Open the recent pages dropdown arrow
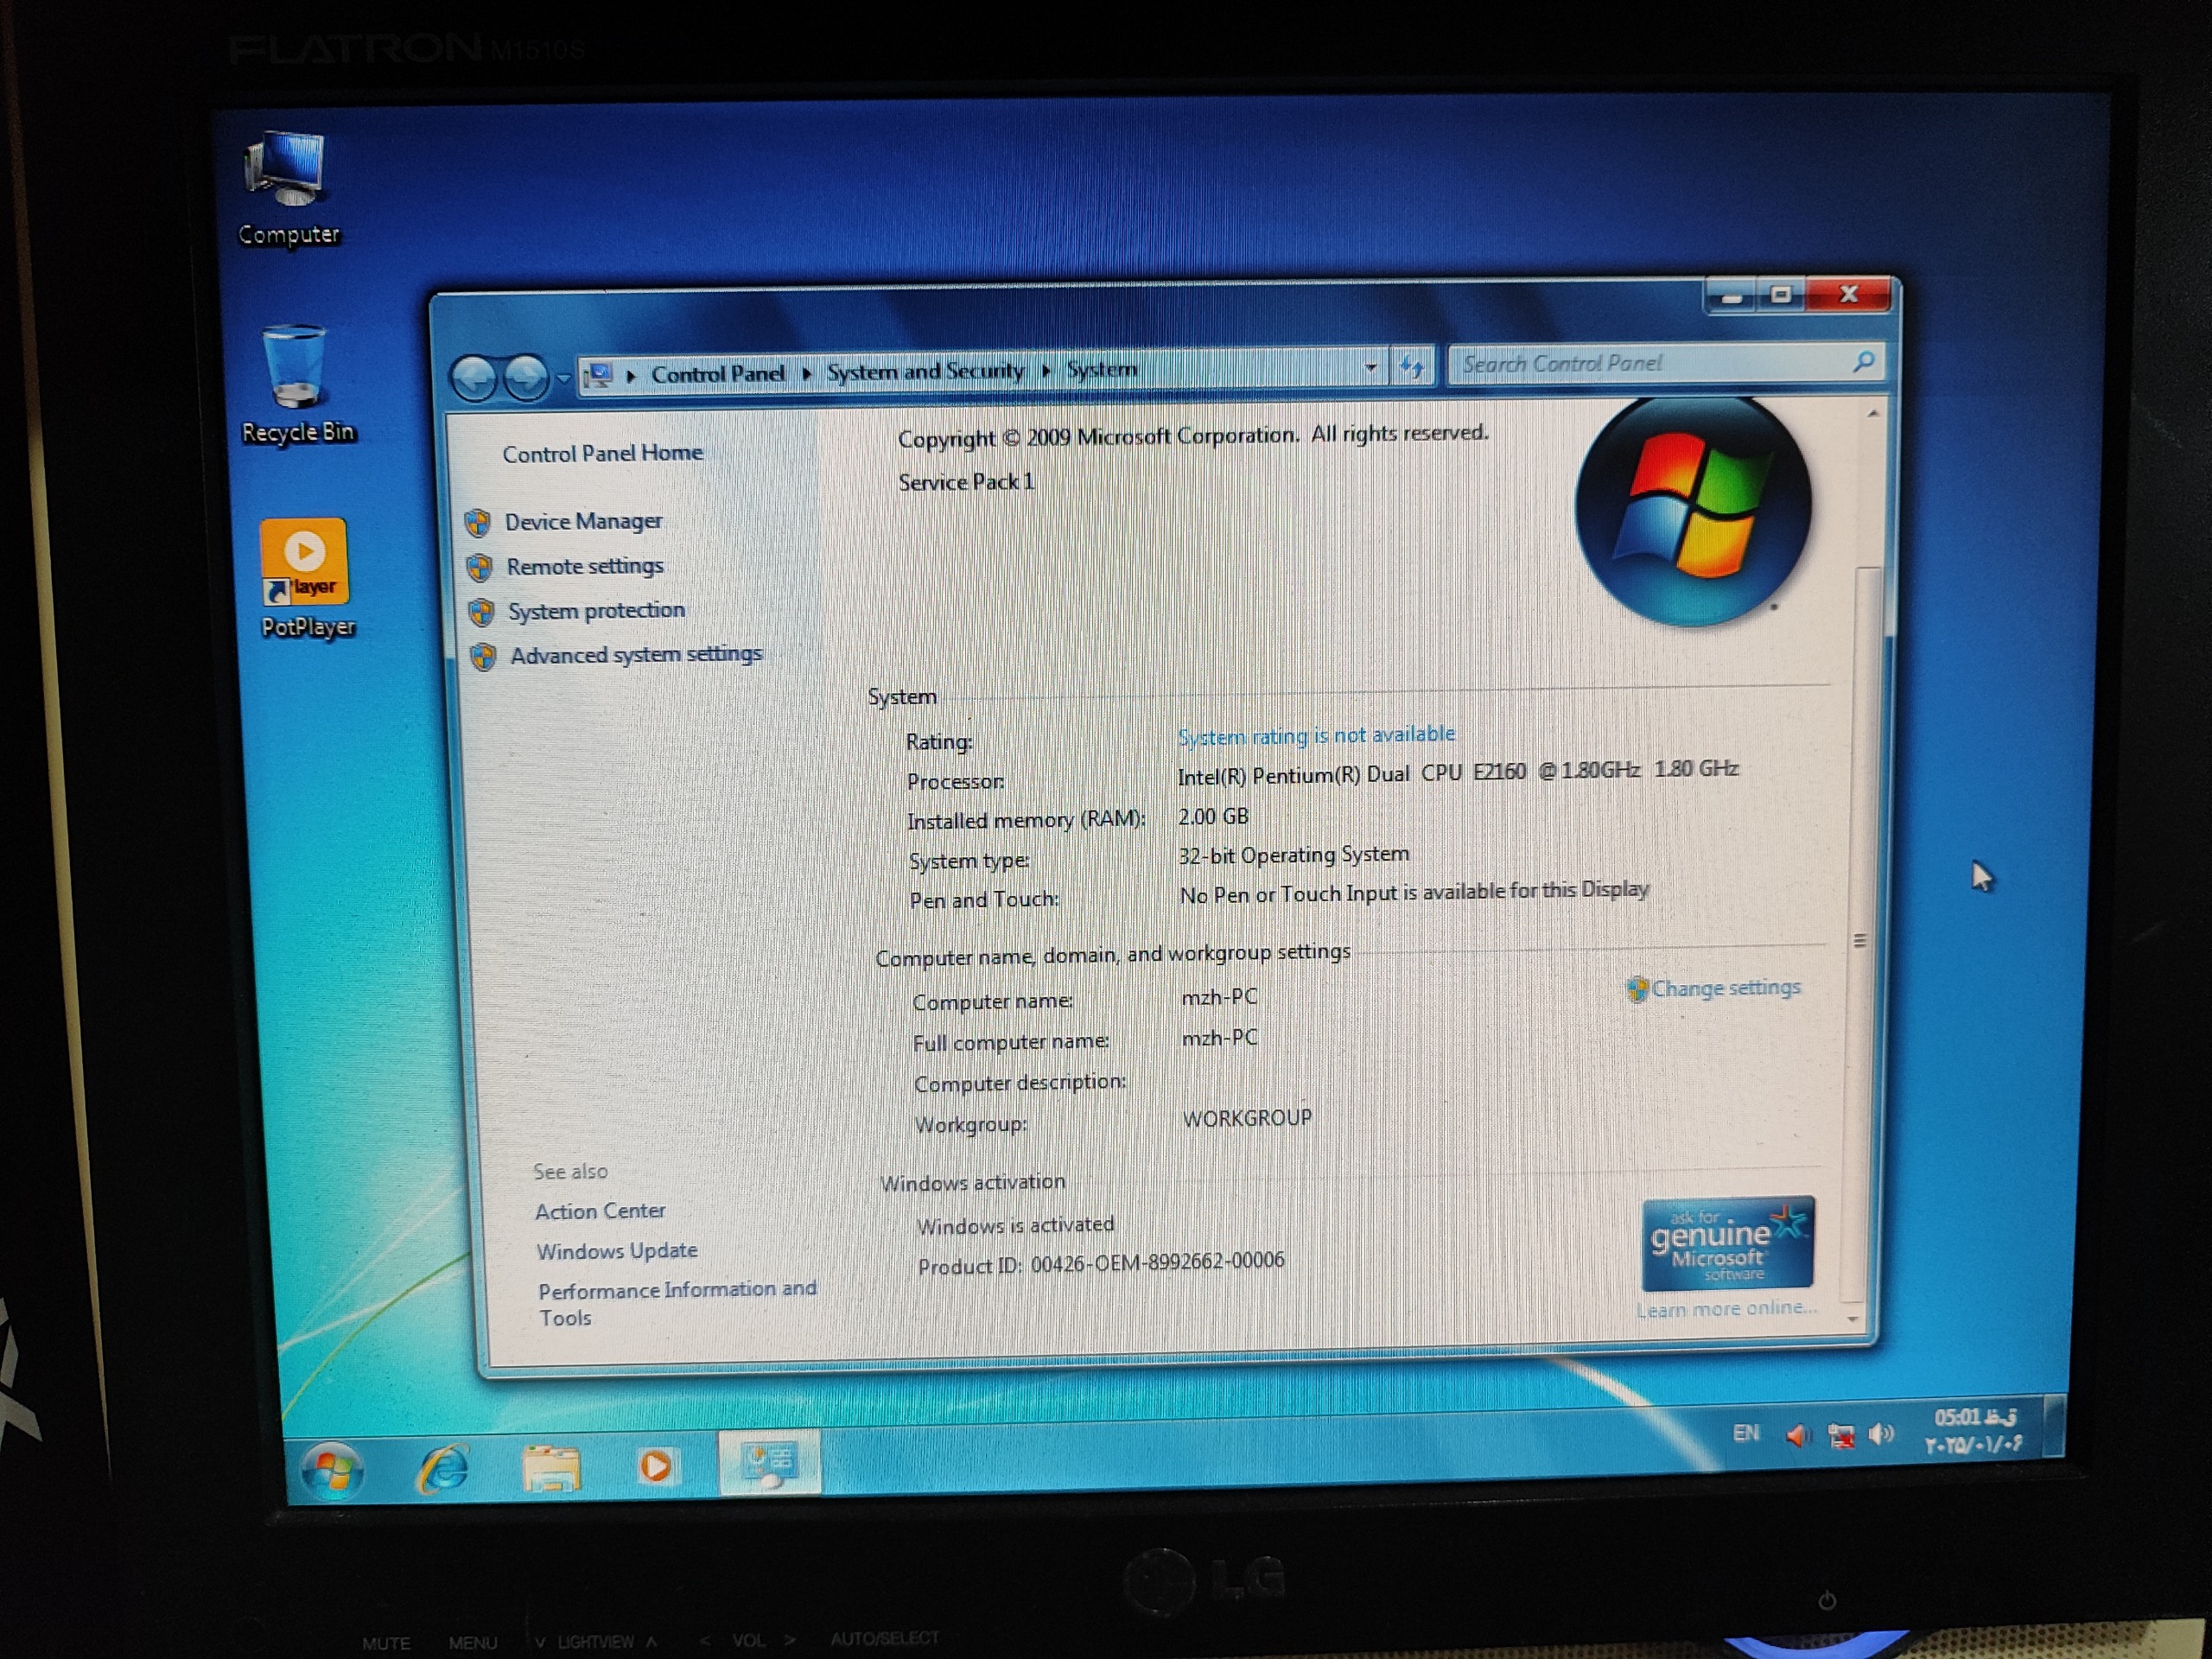Image resolution: width=2212 pixels, height=1659 pixels. pos(564,378)
